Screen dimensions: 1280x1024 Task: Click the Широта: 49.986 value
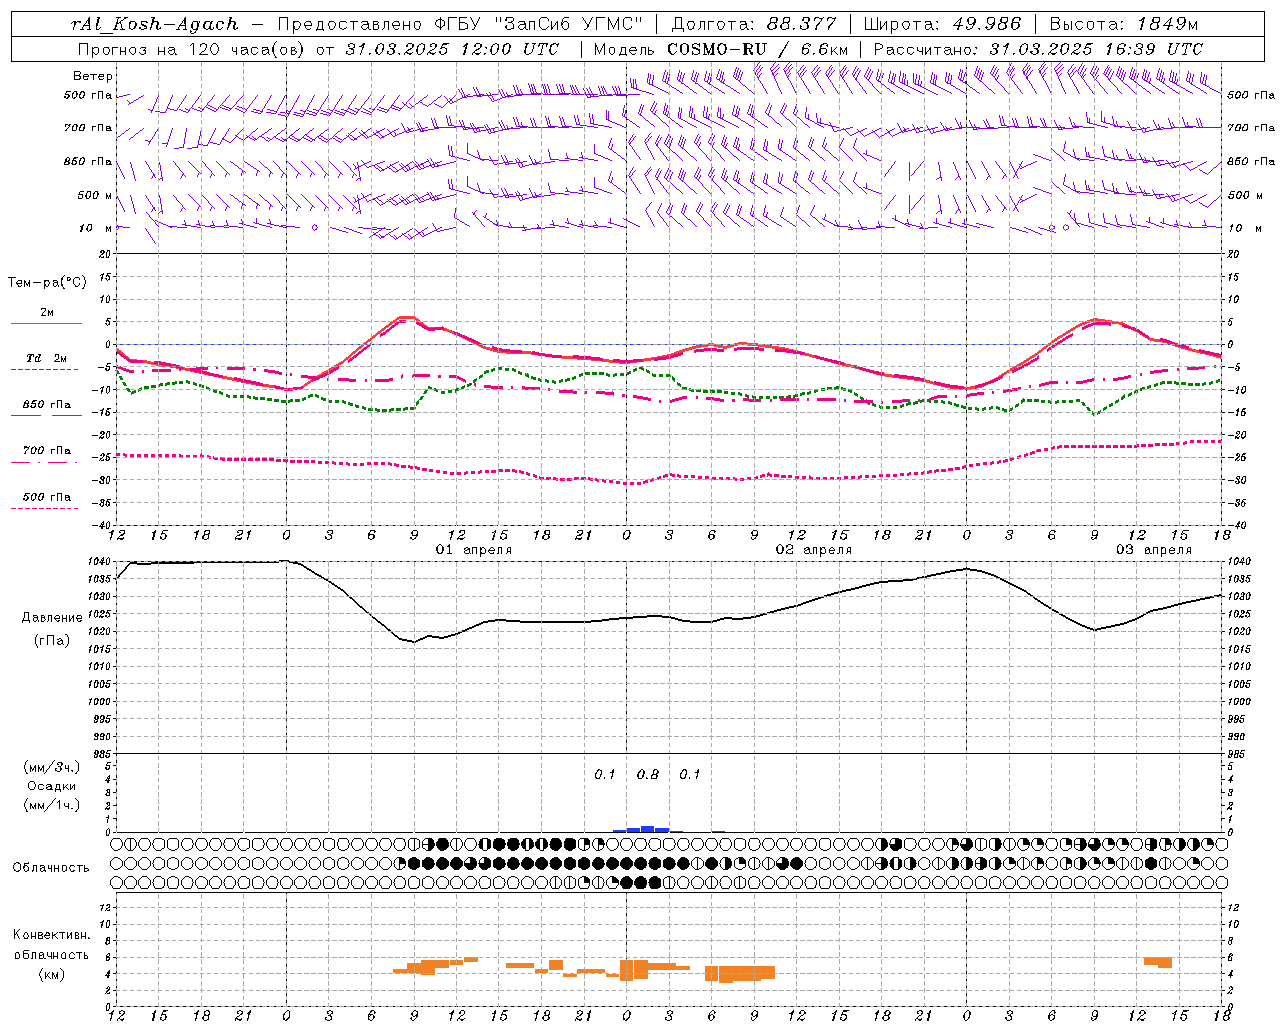pos(942,24)
